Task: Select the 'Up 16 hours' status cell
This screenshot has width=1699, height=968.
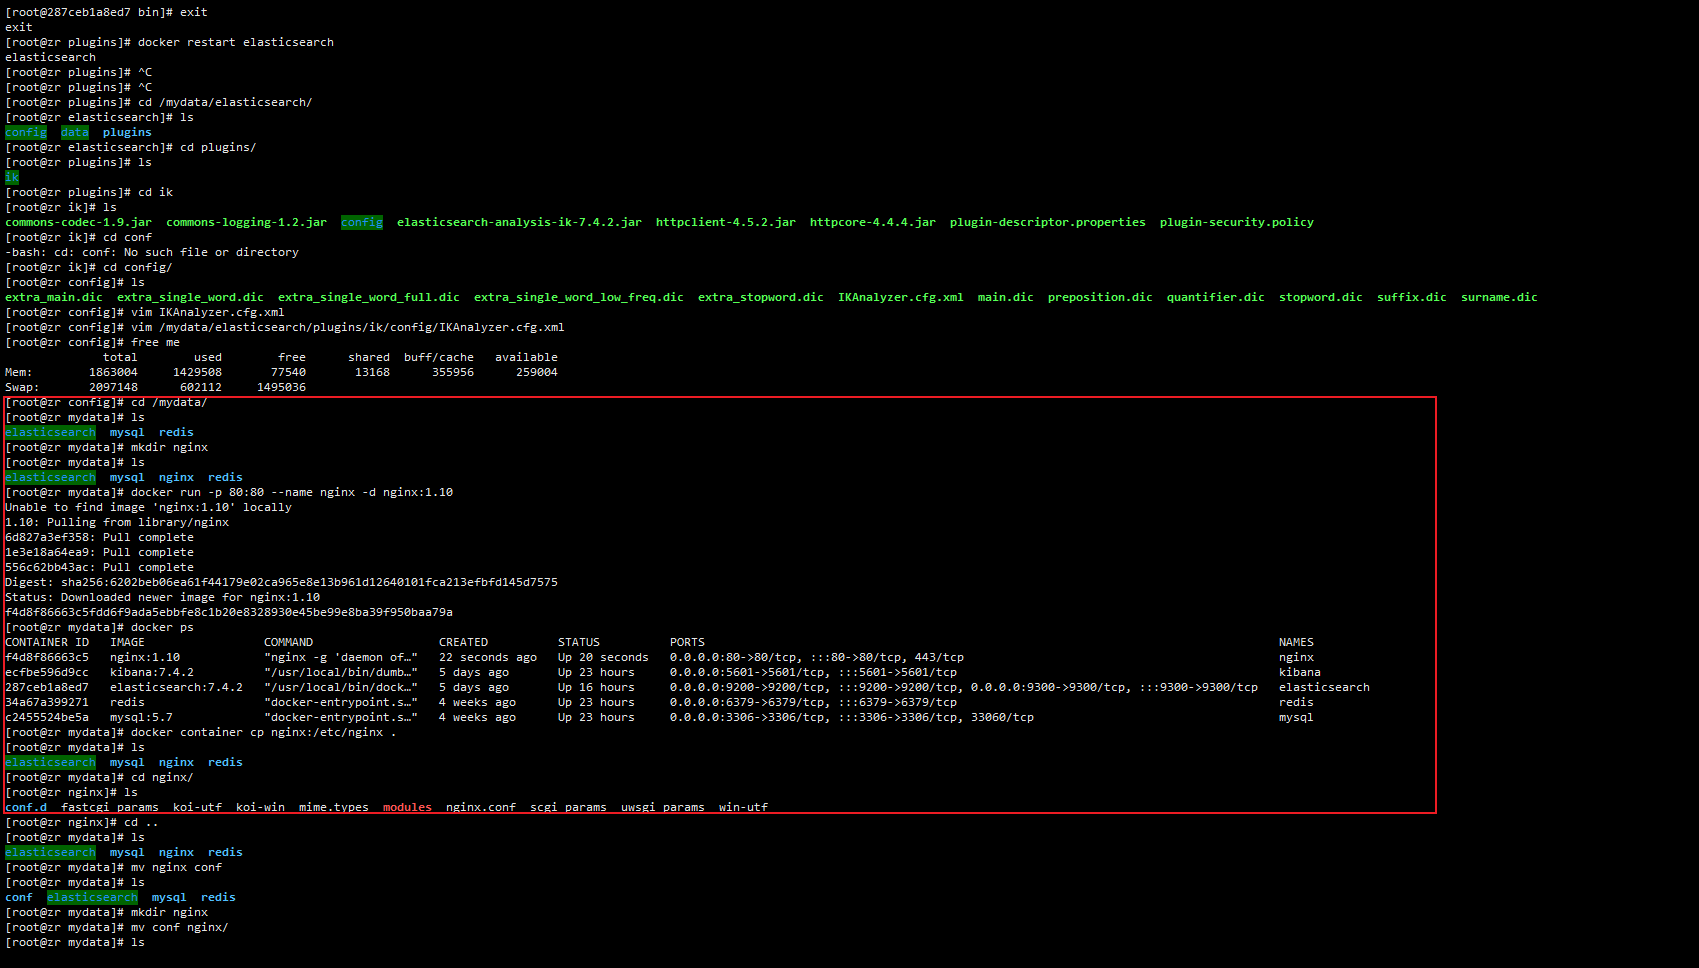Action: [x=596, y=687]
